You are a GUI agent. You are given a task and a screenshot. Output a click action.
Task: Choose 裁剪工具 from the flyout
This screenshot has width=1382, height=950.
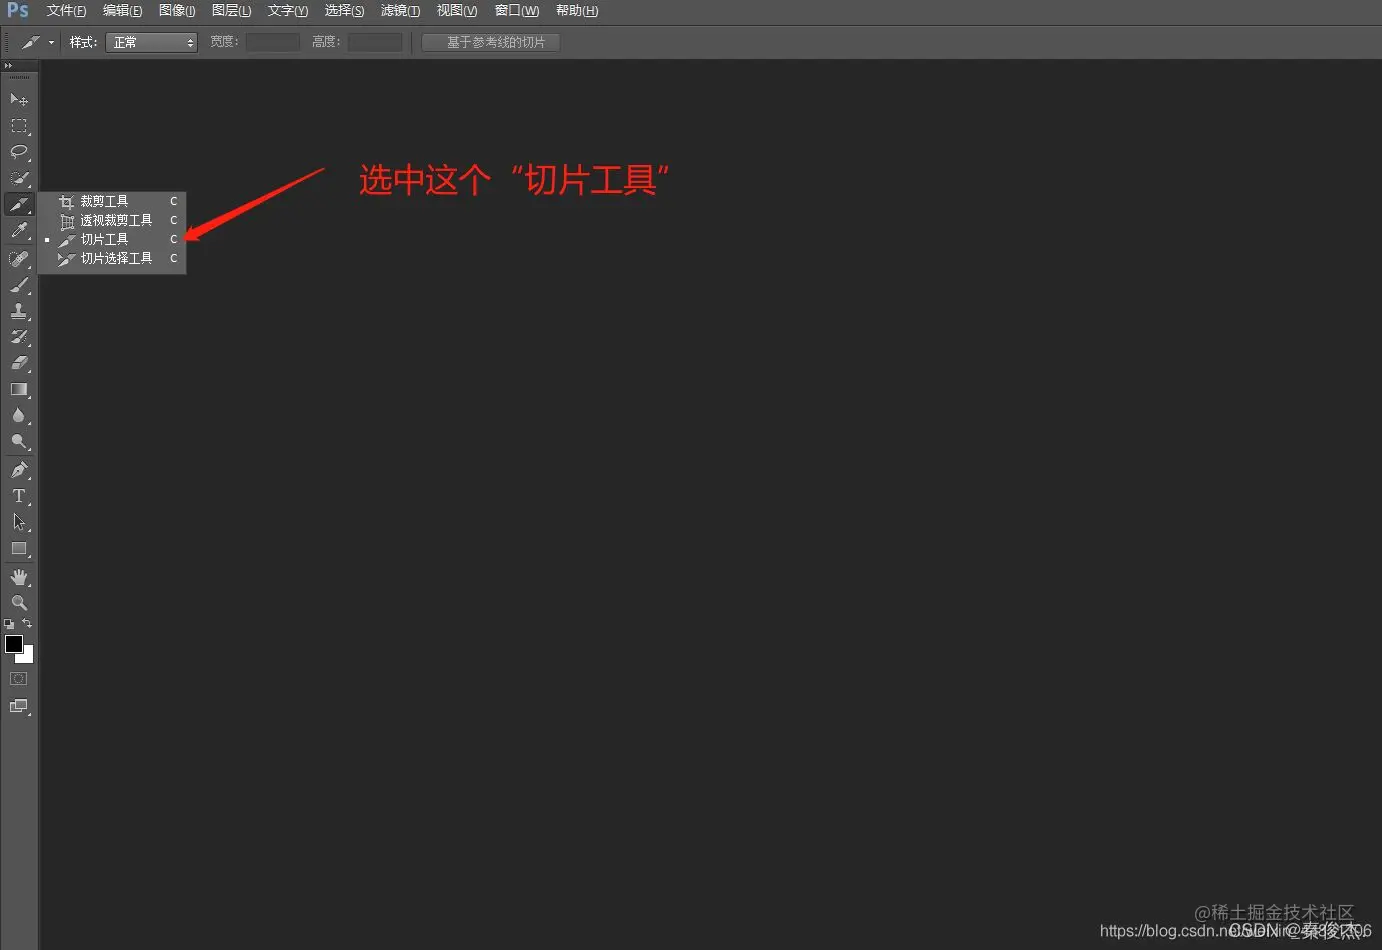pyautogui.click(x=112, y=201)
